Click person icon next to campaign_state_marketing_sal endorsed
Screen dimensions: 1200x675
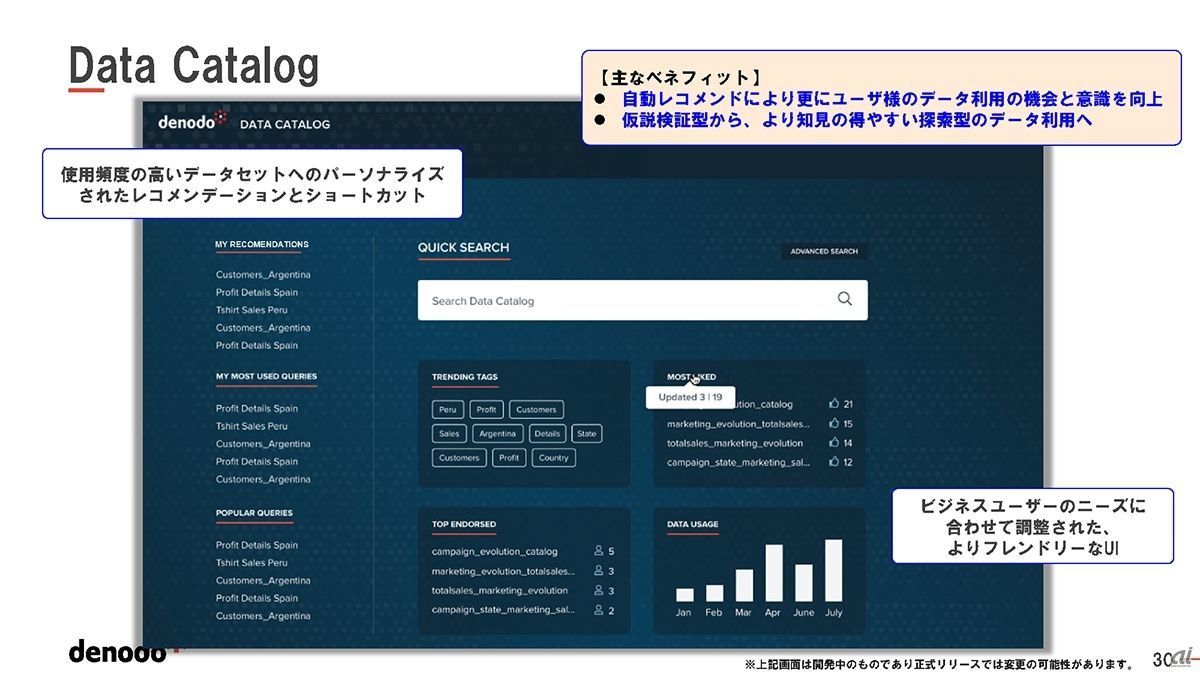(x=599, y=610)
